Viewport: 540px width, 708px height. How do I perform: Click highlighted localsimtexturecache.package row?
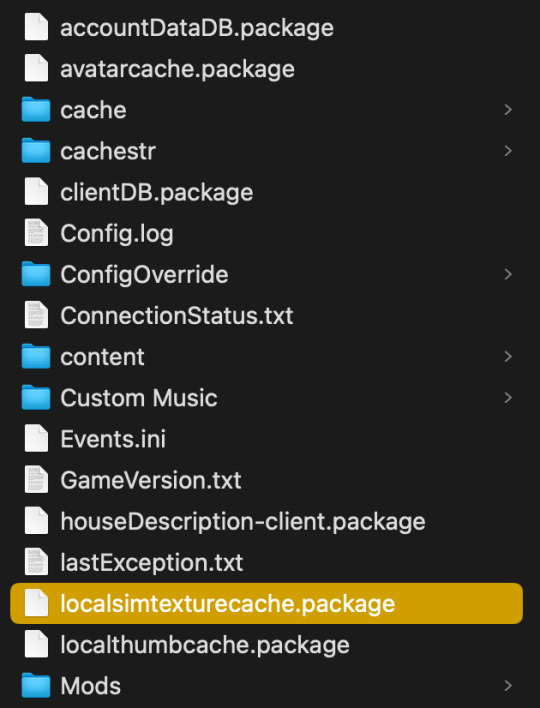click(x=266, y=603)
